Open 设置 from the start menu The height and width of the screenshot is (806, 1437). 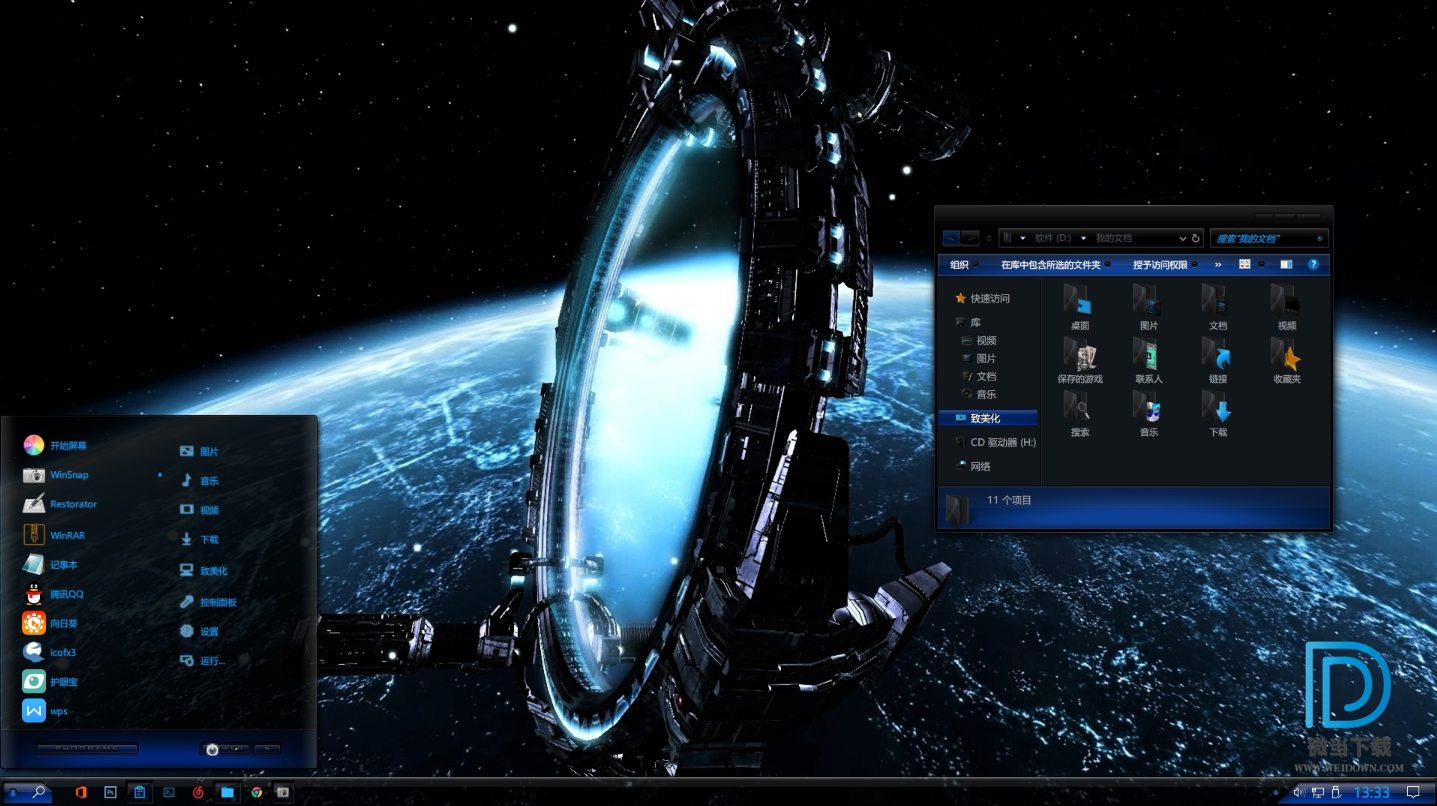click(199, 632)
